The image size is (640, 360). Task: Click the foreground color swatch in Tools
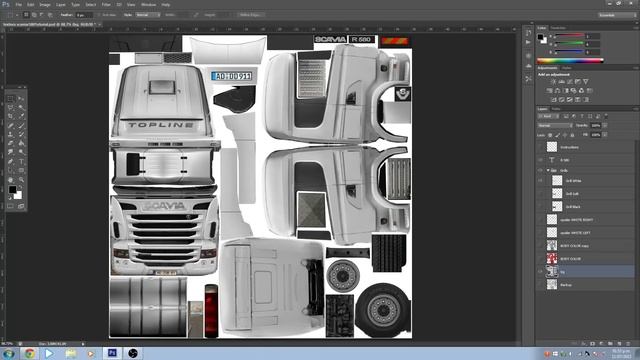13,190
